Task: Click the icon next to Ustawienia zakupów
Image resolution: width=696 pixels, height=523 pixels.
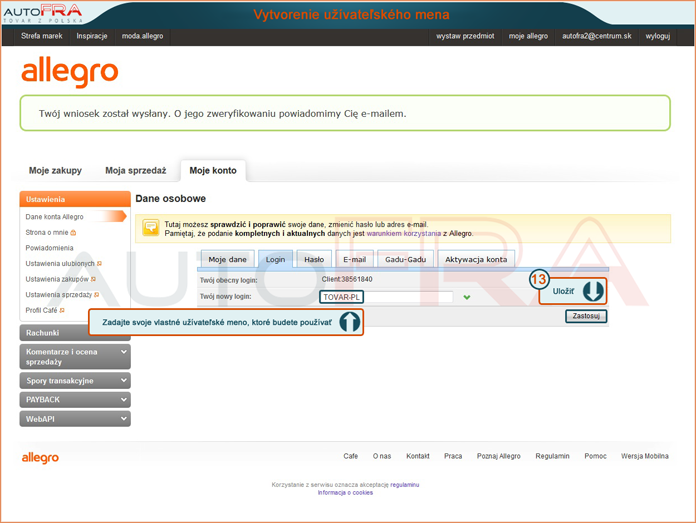Action: [93, 279]
